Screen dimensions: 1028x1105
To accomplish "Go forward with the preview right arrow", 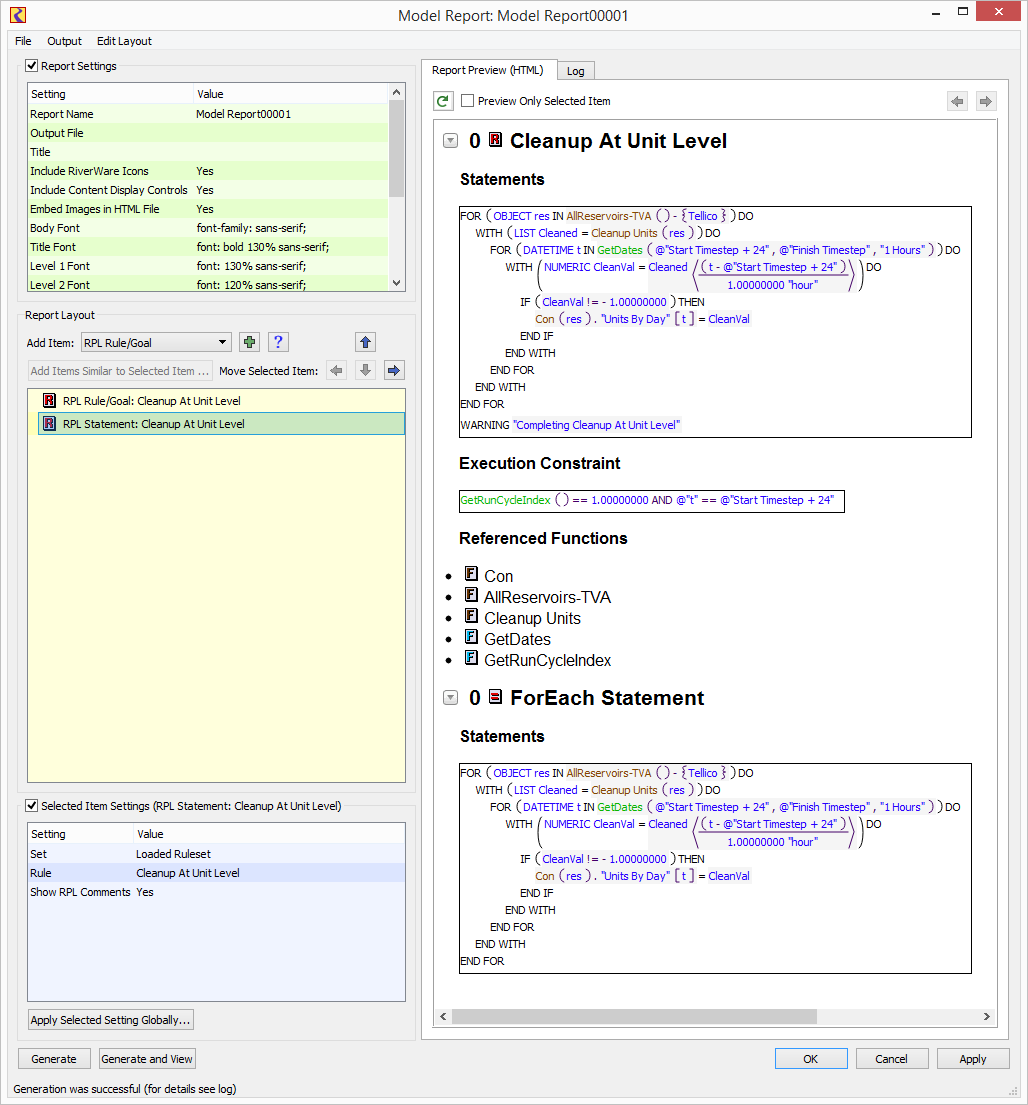I will [986, 101].
